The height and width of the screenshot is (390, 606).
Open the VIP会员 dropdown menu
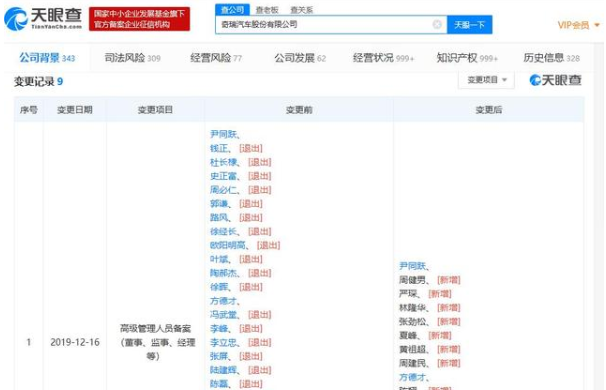[x=578, y=25]
